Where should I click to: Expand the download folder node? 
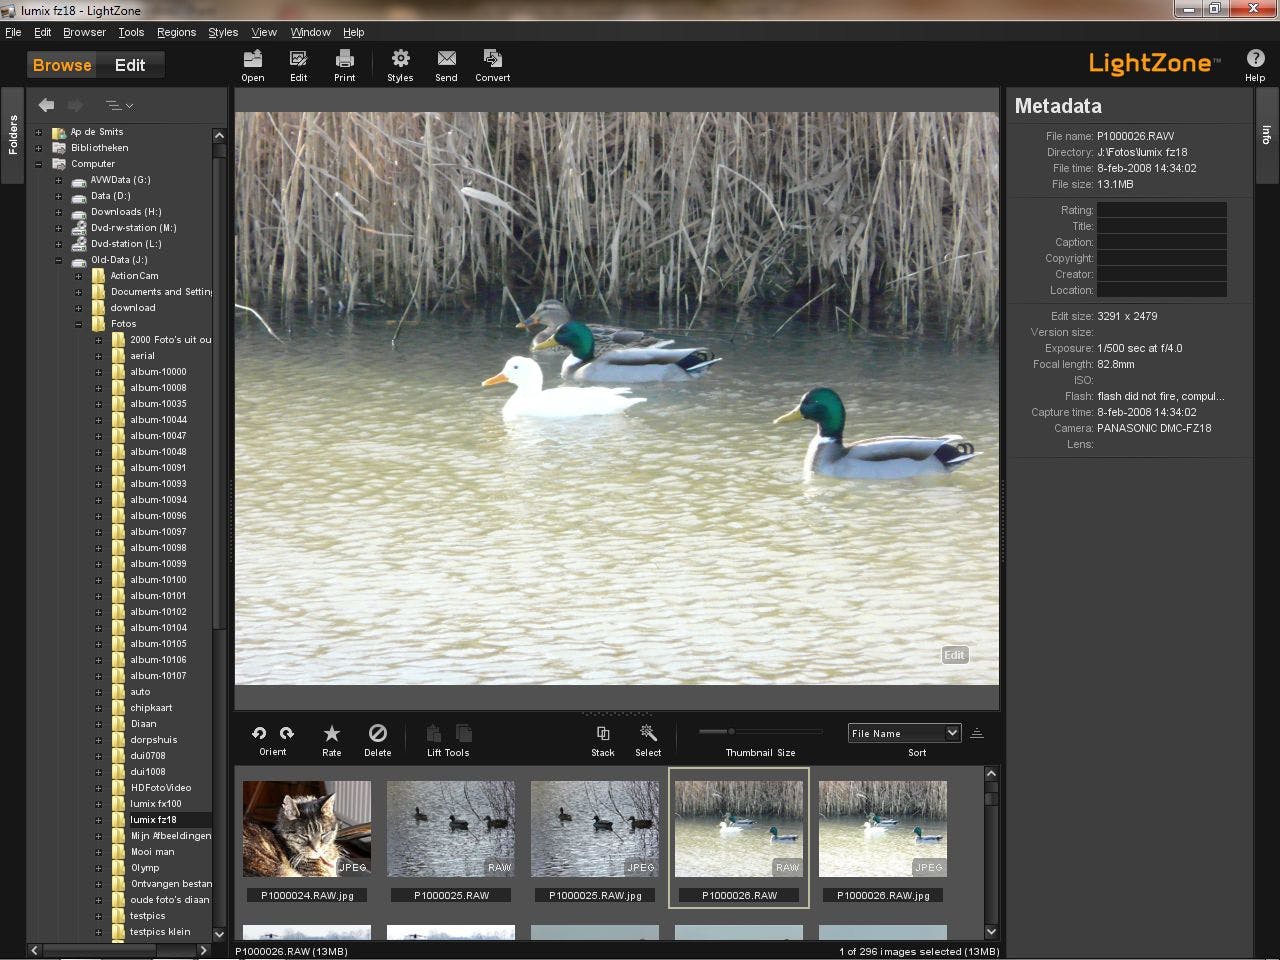click(79, 308)
